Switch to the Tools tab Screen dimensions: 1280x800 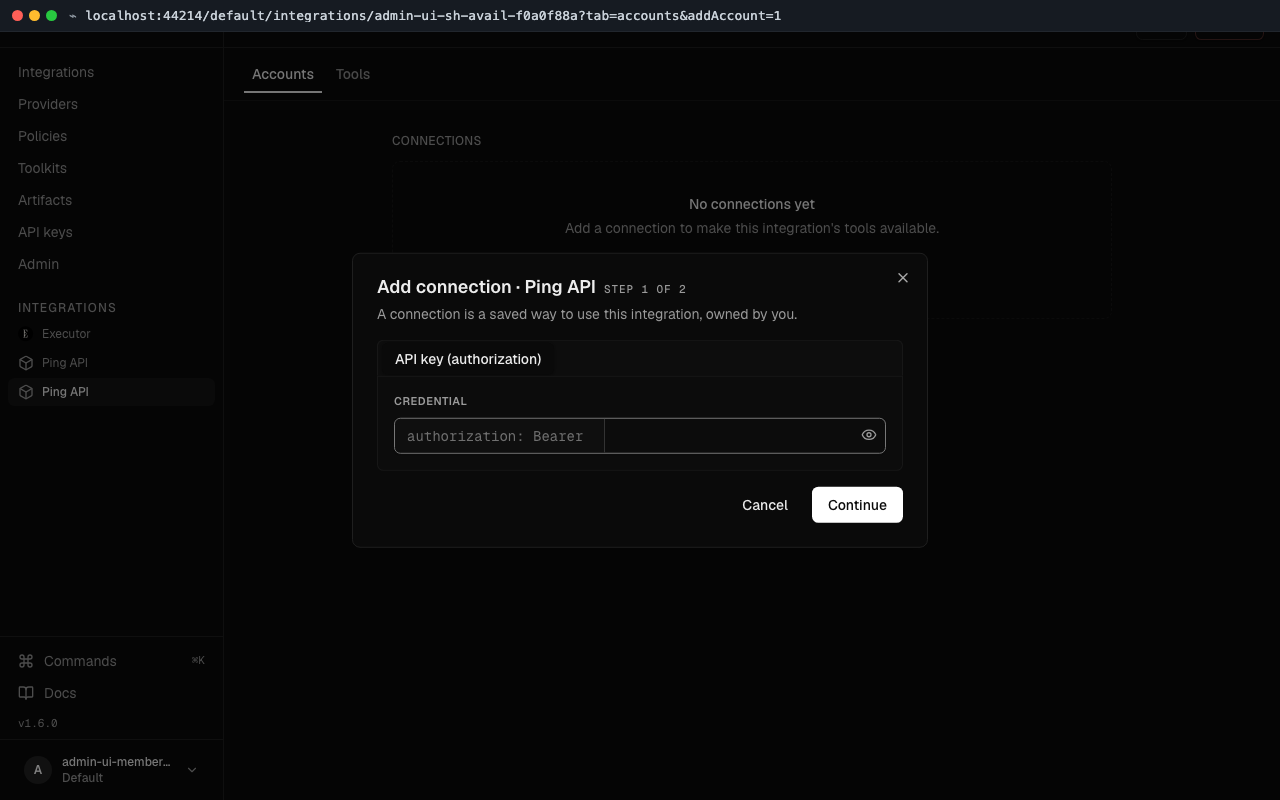(353, 74)
